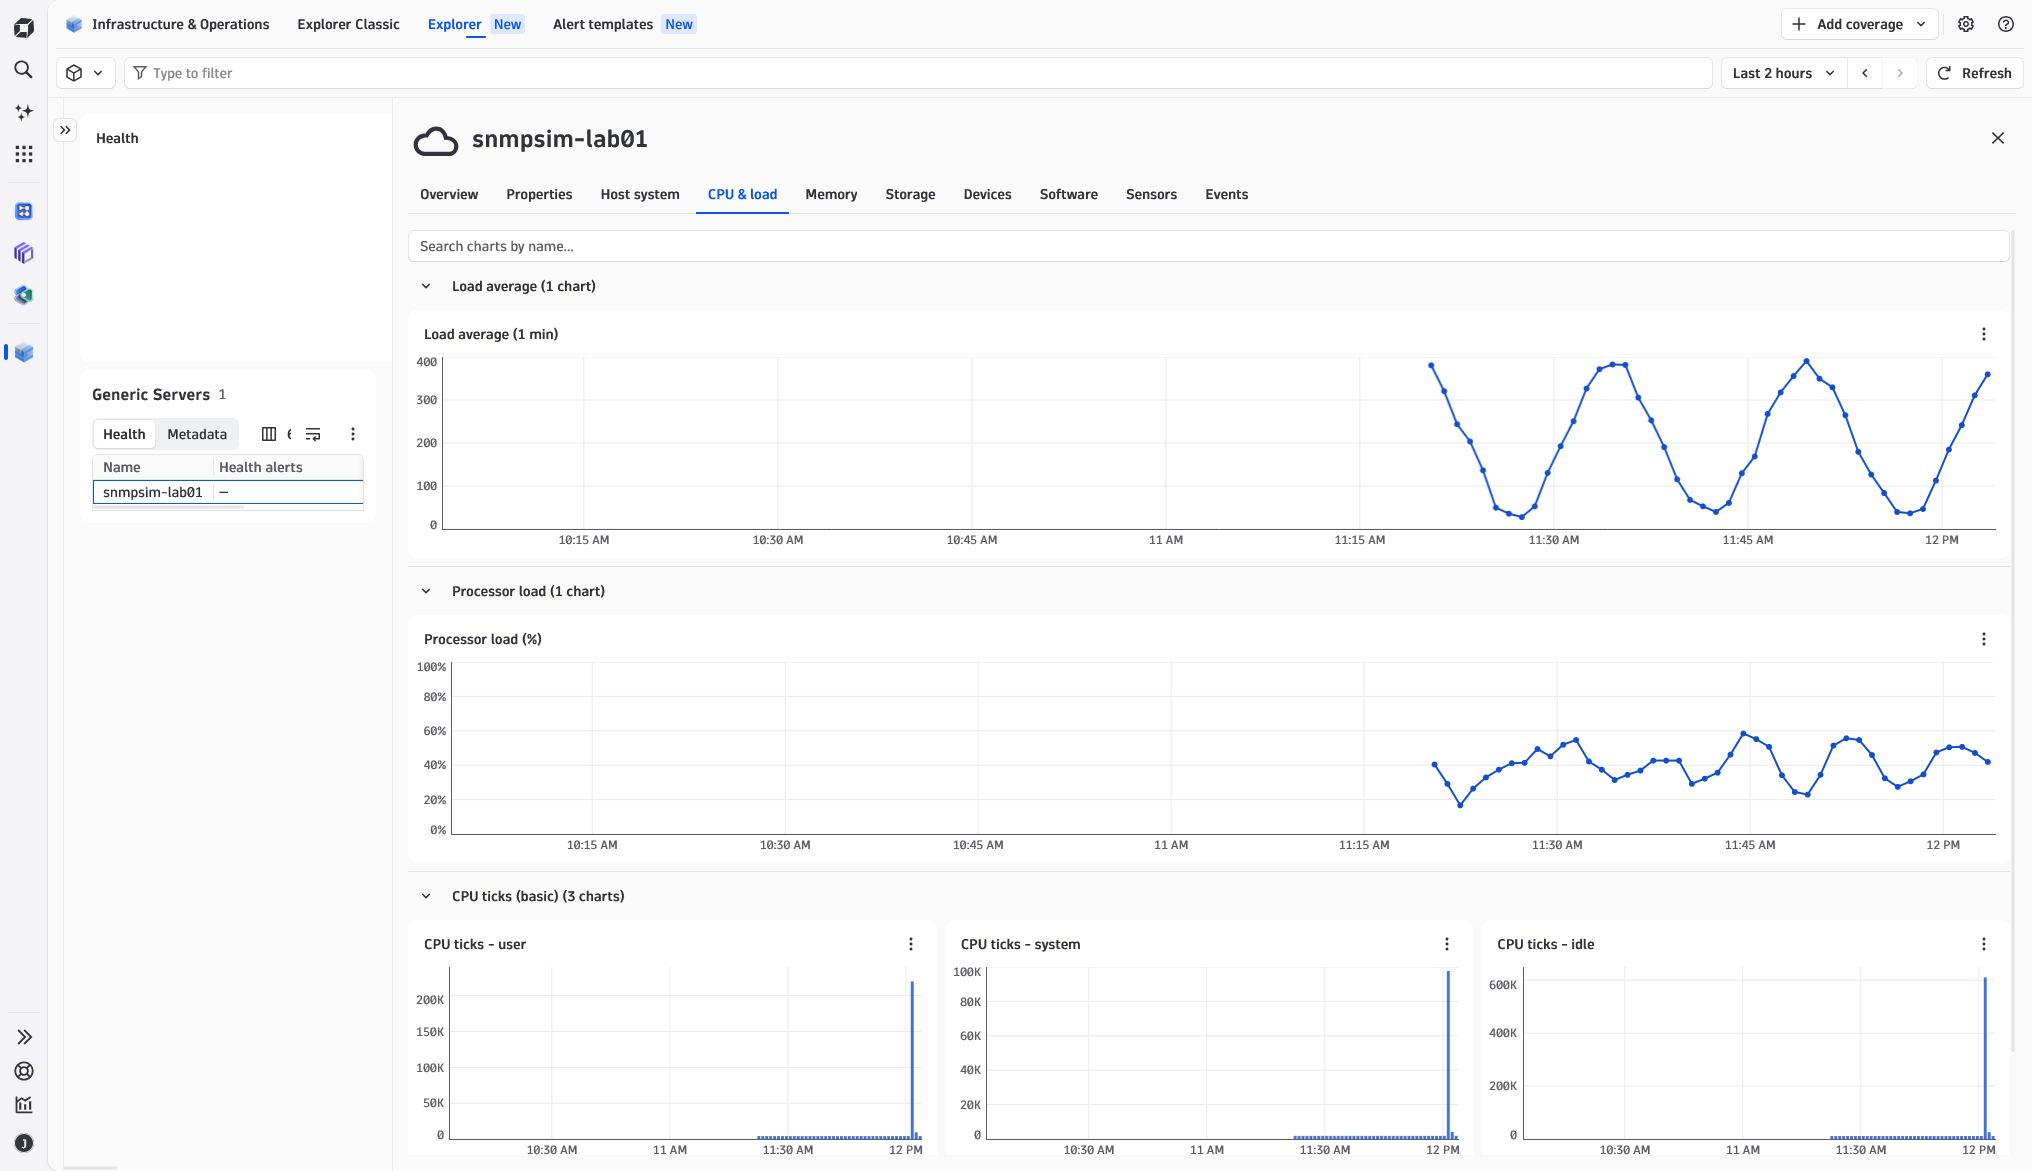Open the user avatar J menu
Image resolution: width=2032 pixels, height=1171 pixels.
tap(24, 1143)
